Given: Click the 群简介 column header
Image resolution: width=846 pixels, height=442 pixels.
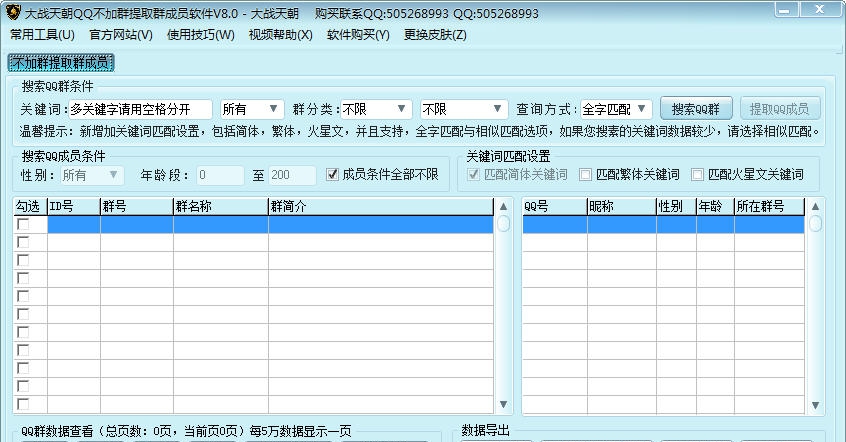Looking at the screenshot, I should coord(381,206).
